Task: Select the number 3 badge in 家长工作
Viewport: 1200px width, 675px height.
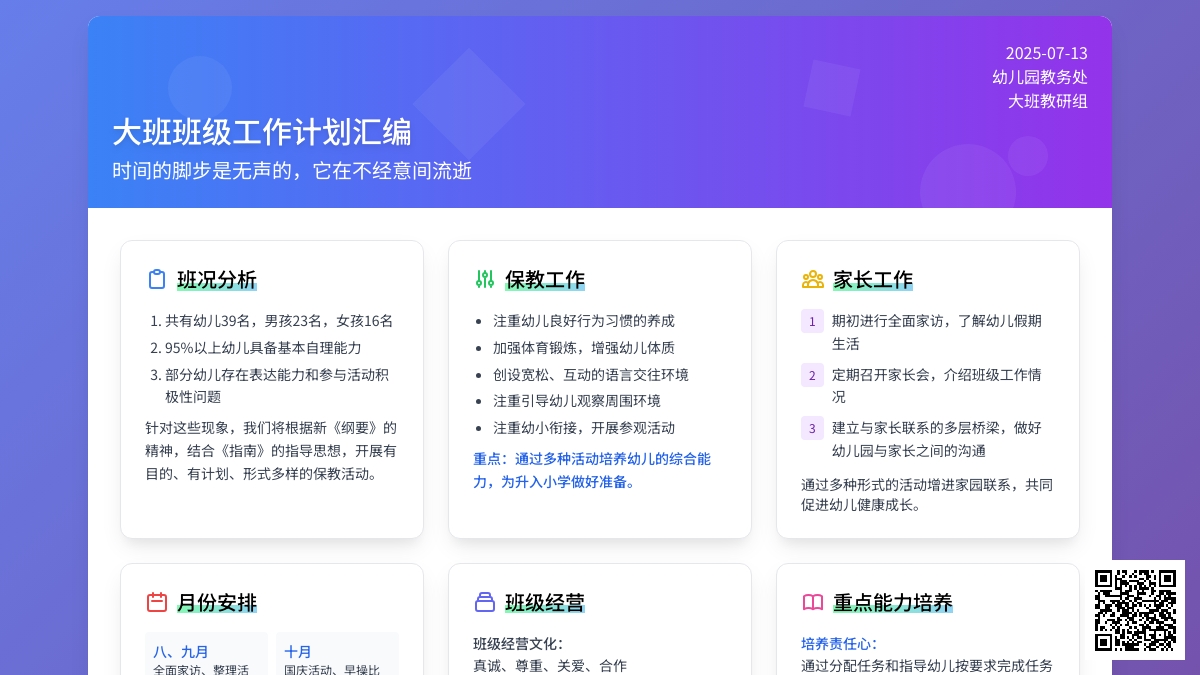Action: (x=812, y=429)
